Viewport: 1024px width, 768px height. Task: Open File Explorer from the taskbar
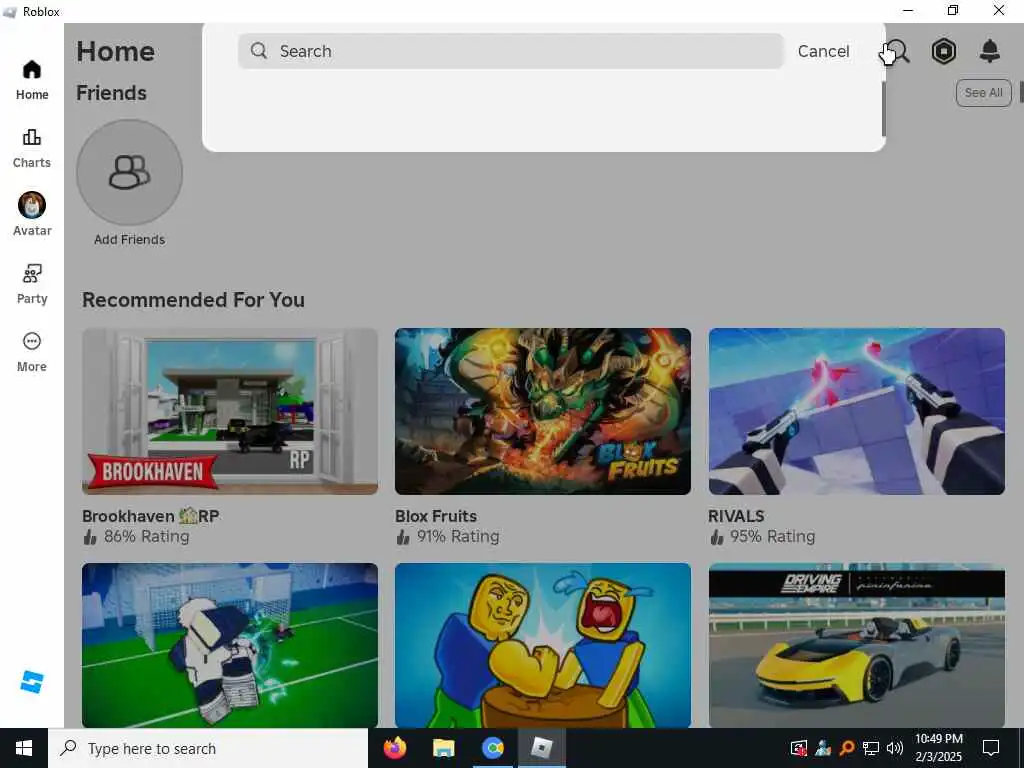tap(443, 748)
